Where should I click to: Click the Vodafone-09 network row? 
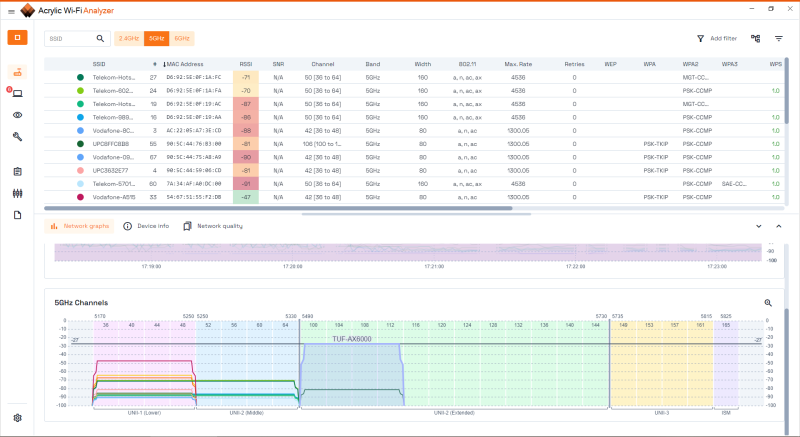tap(414, 157)
